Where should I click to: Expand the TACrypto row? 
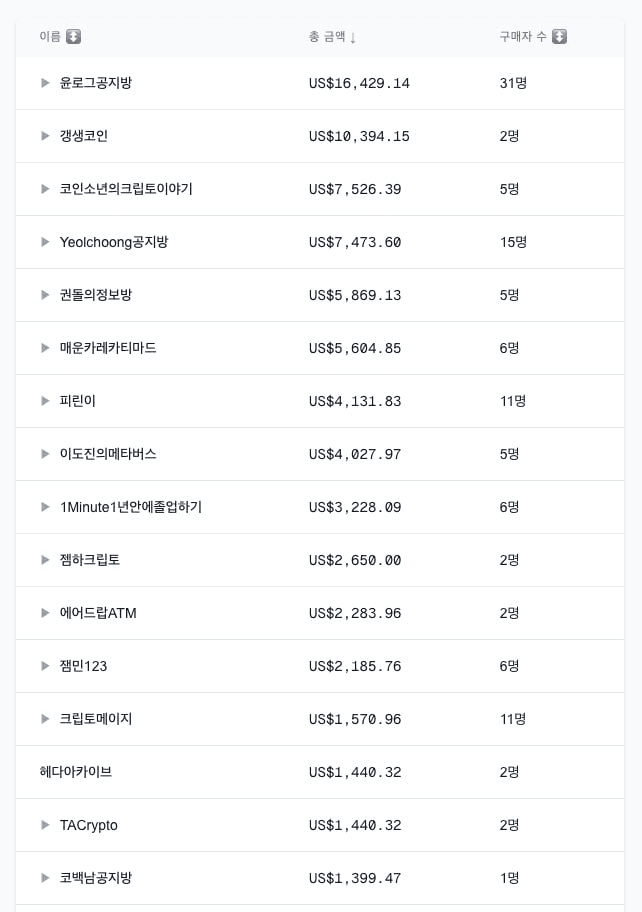tap(45, 825)
